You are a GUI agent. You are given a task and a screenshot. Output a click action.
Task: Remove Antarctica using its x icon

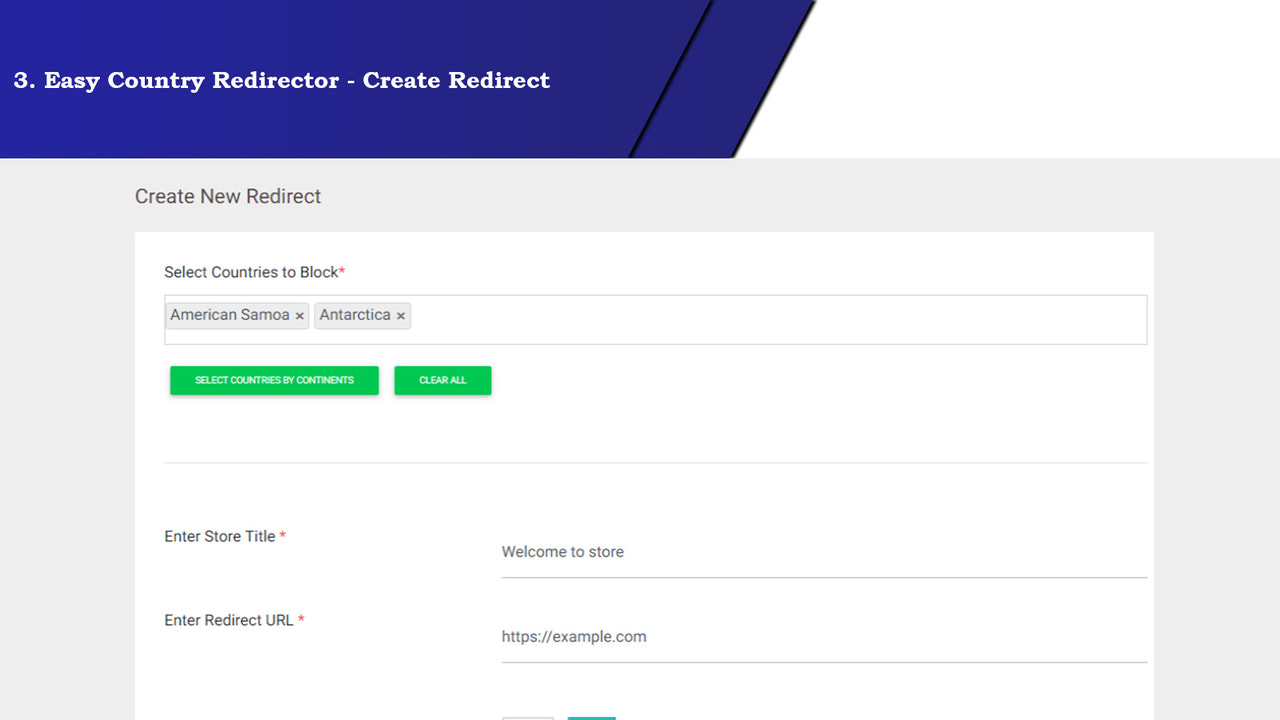click(x=400, y=316)
